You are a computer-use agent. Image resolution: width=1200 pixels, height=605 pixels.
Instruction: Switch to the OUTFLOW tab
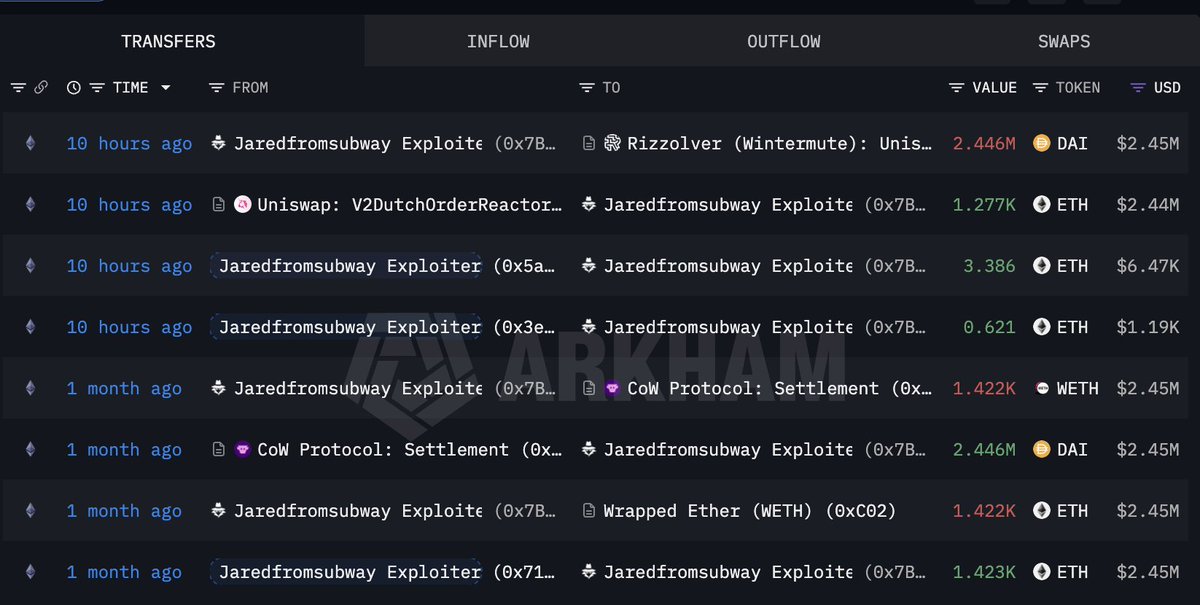pos(784,42)
